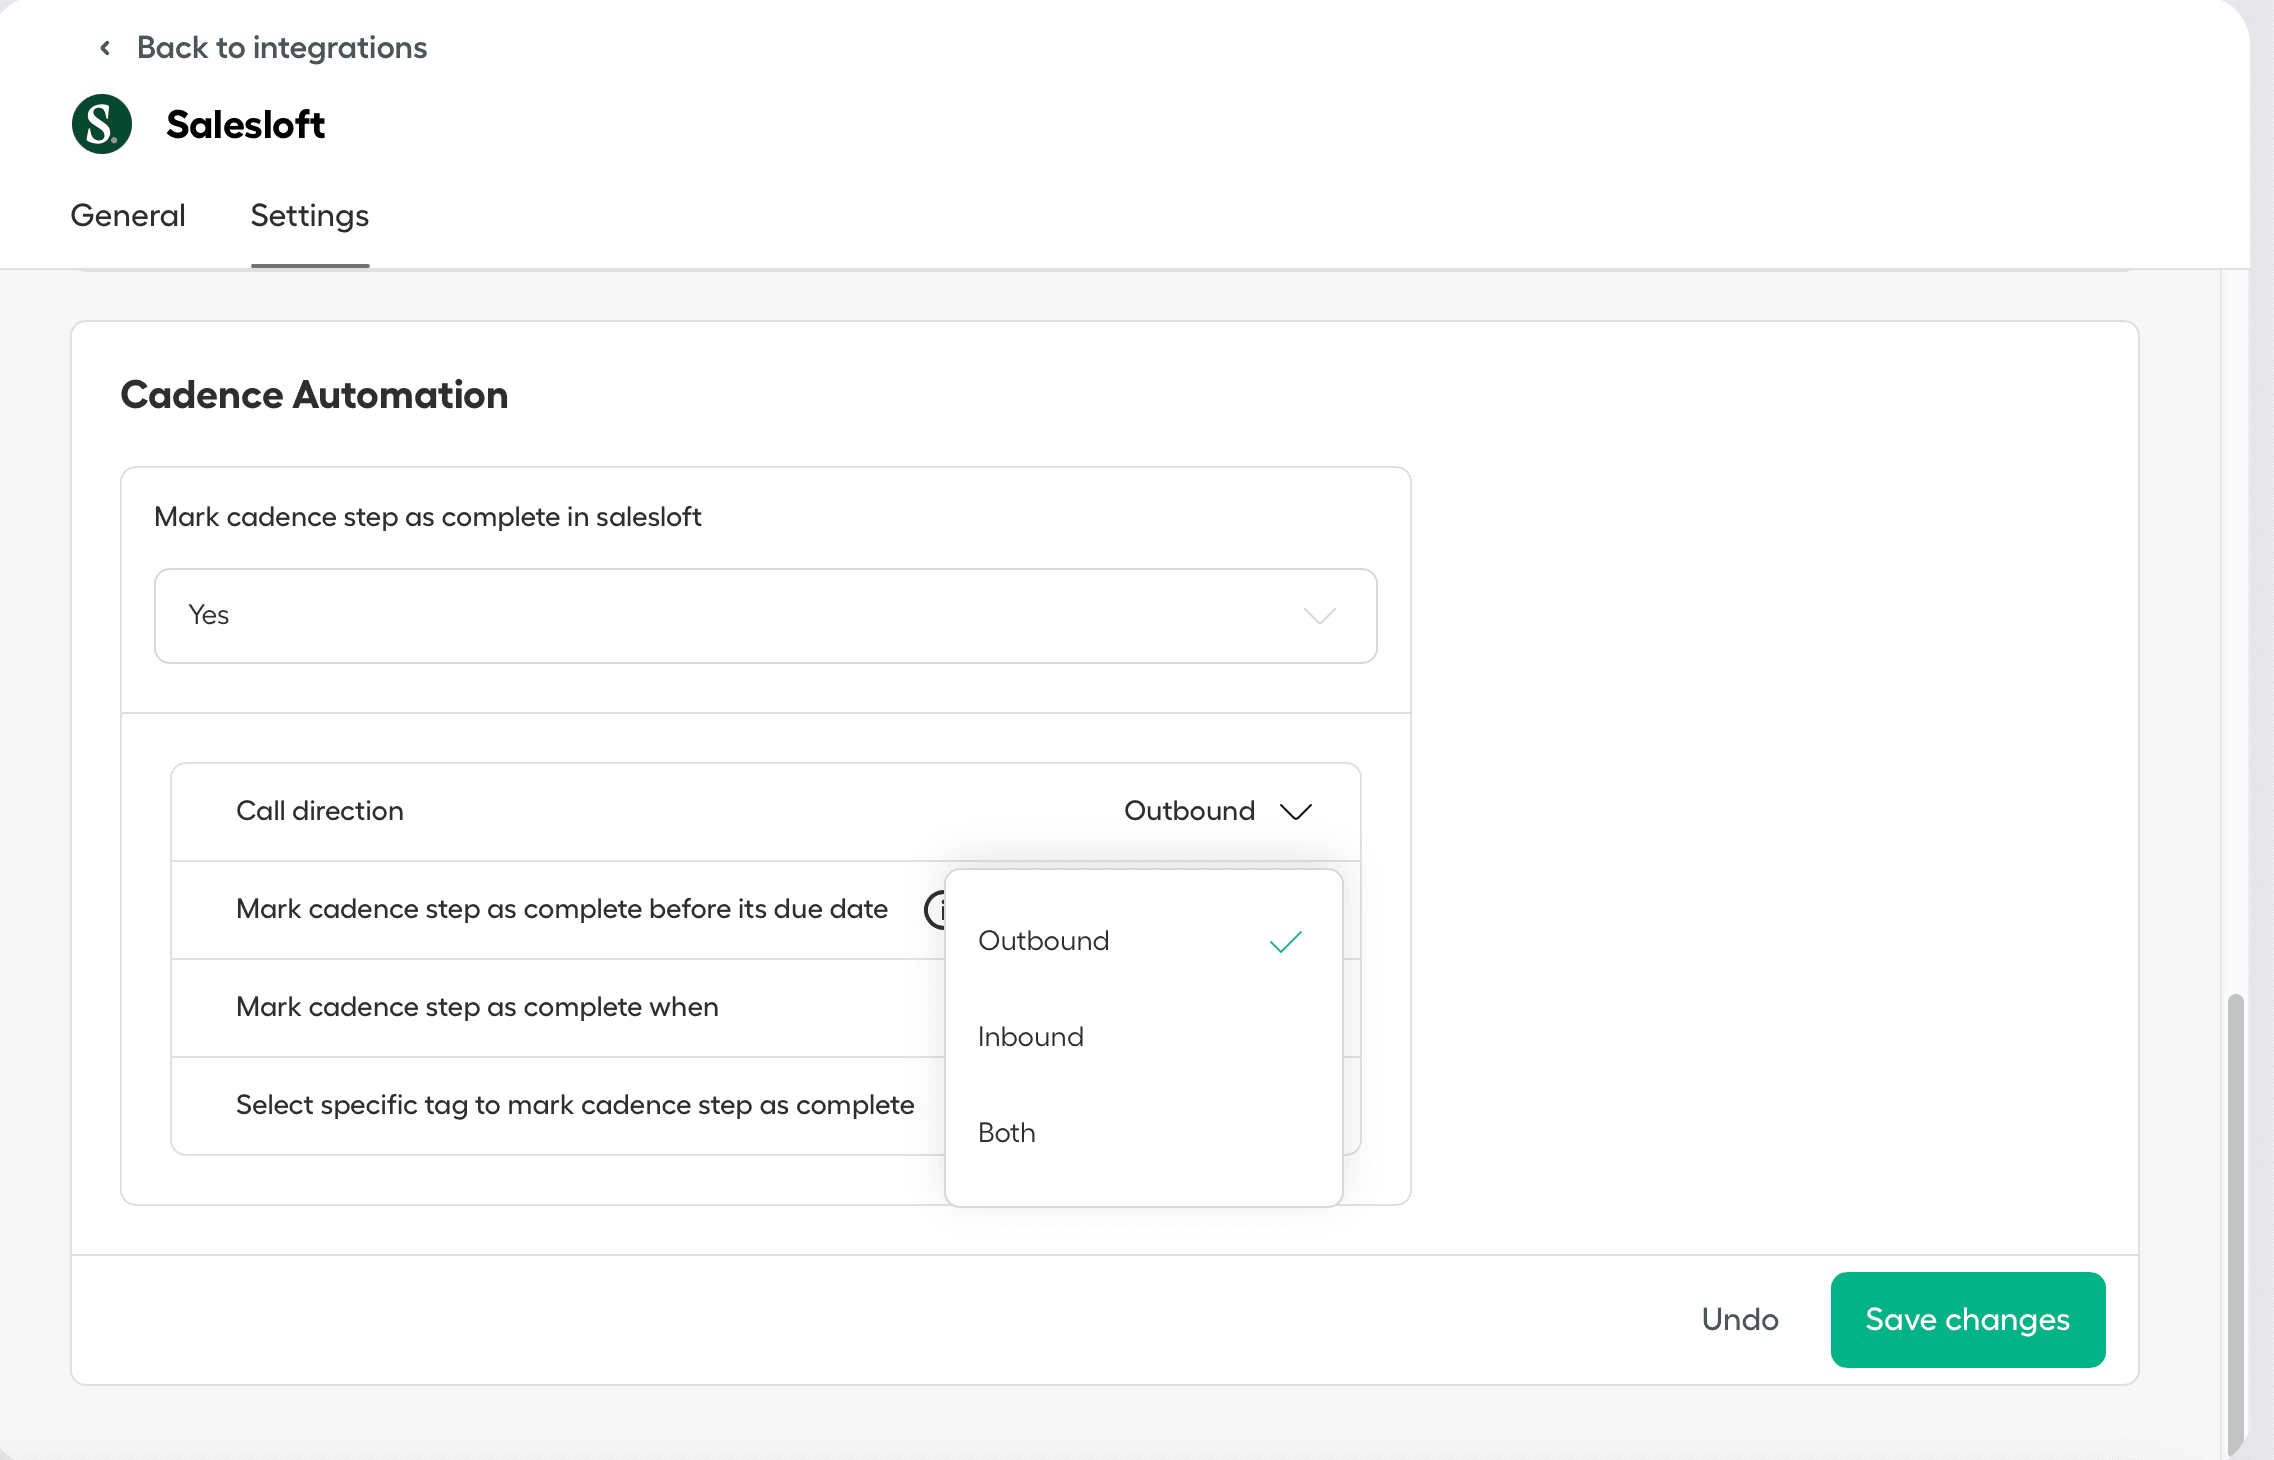Click the chevron next to Outbound value

click(x=1296, y=811)
